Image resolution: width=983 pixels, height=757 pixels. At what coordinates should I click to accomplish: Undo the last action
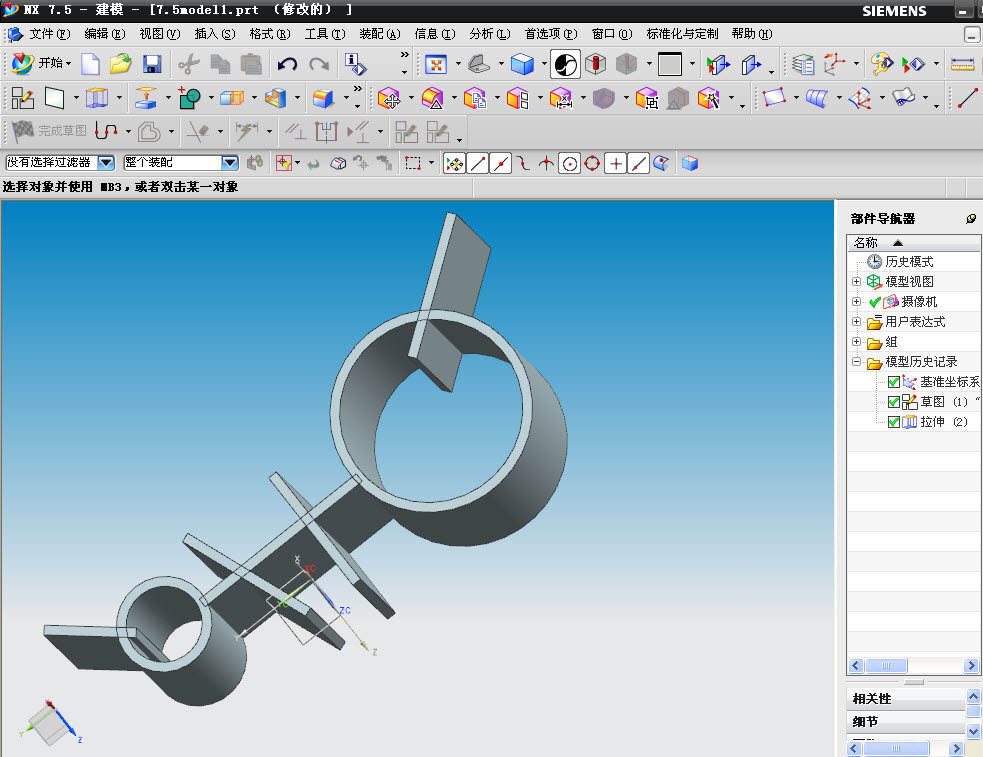287,64
